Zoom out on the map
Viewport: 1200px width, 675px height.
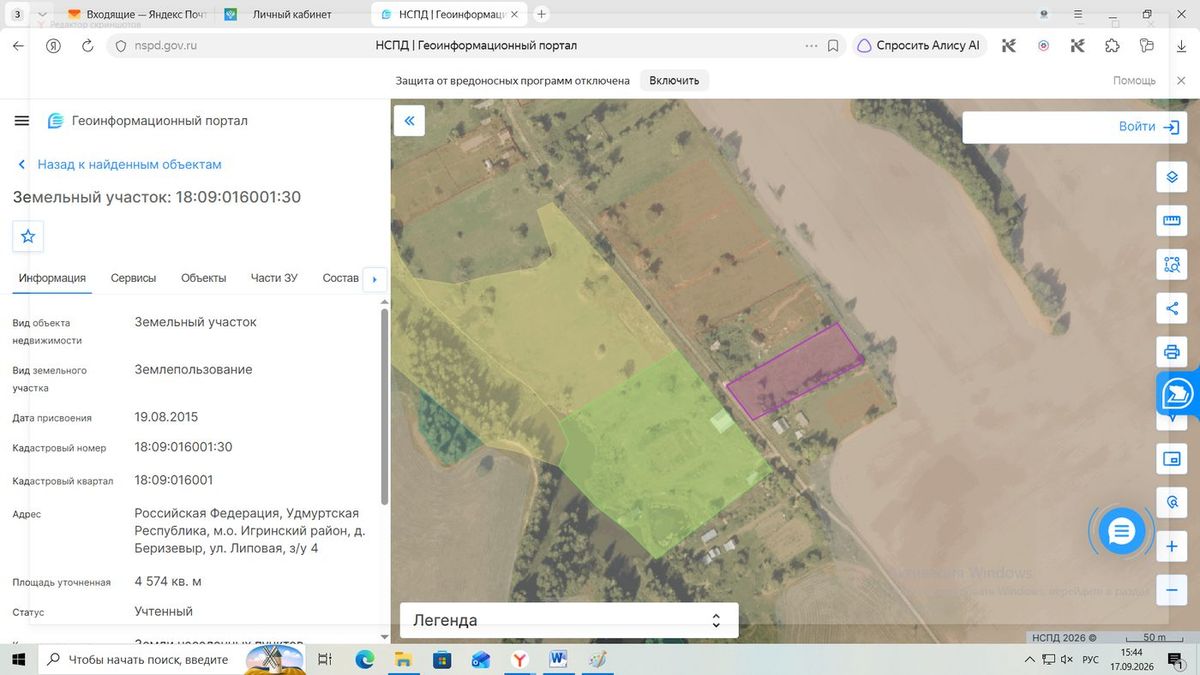pos(1171,590)
